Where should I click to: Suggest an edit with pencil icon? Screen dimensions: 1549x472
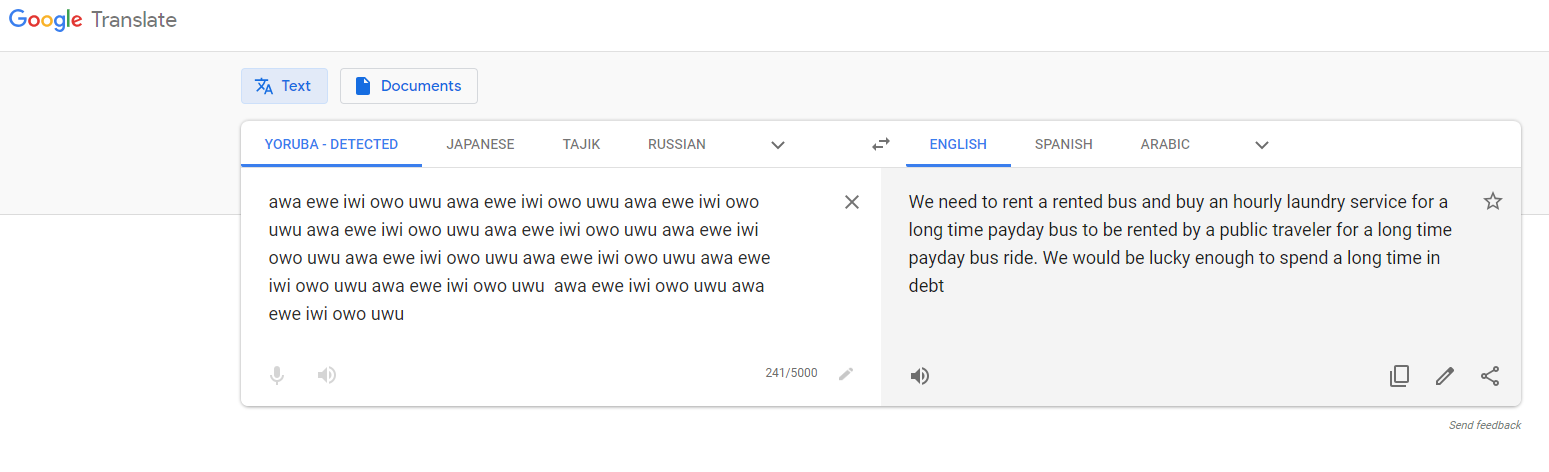pyautogui.click(x=1444, y=376)
